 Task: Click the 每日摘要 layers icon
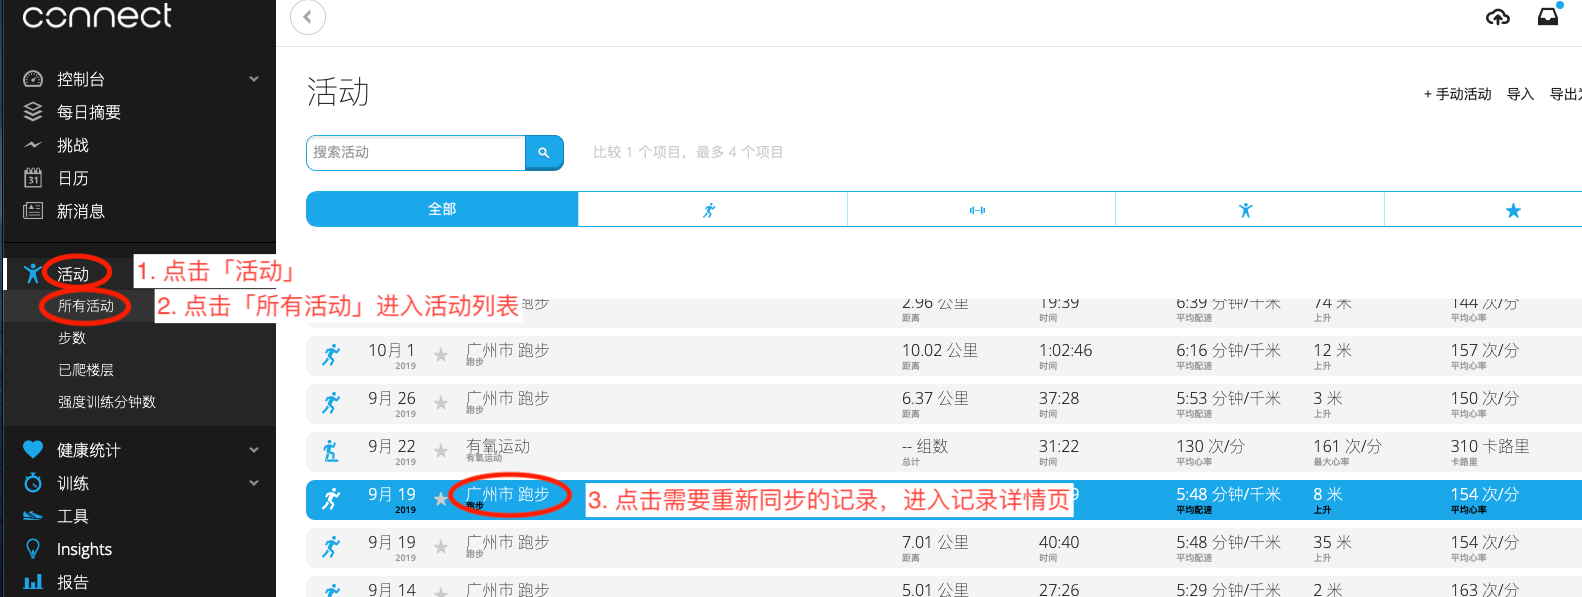pos(33,111)
